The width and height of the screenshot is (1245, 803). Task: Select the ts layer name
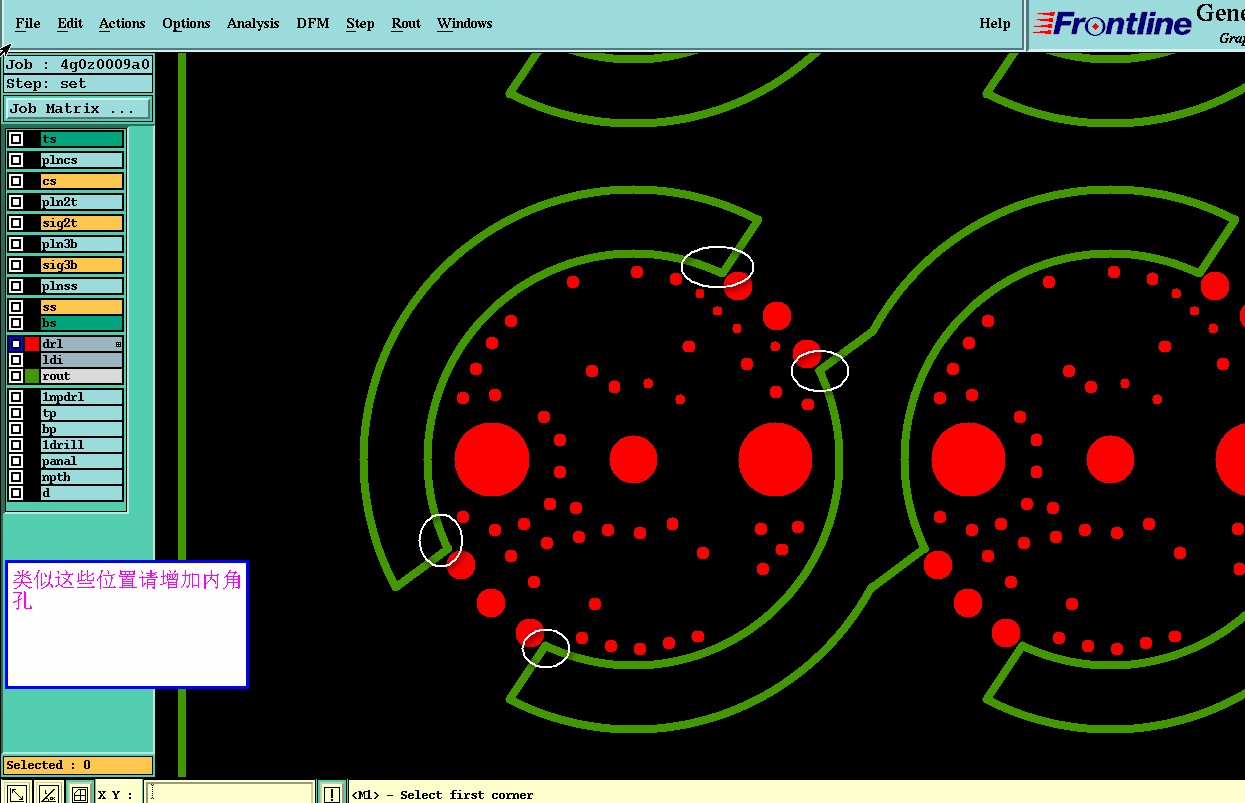coord(82,139)
